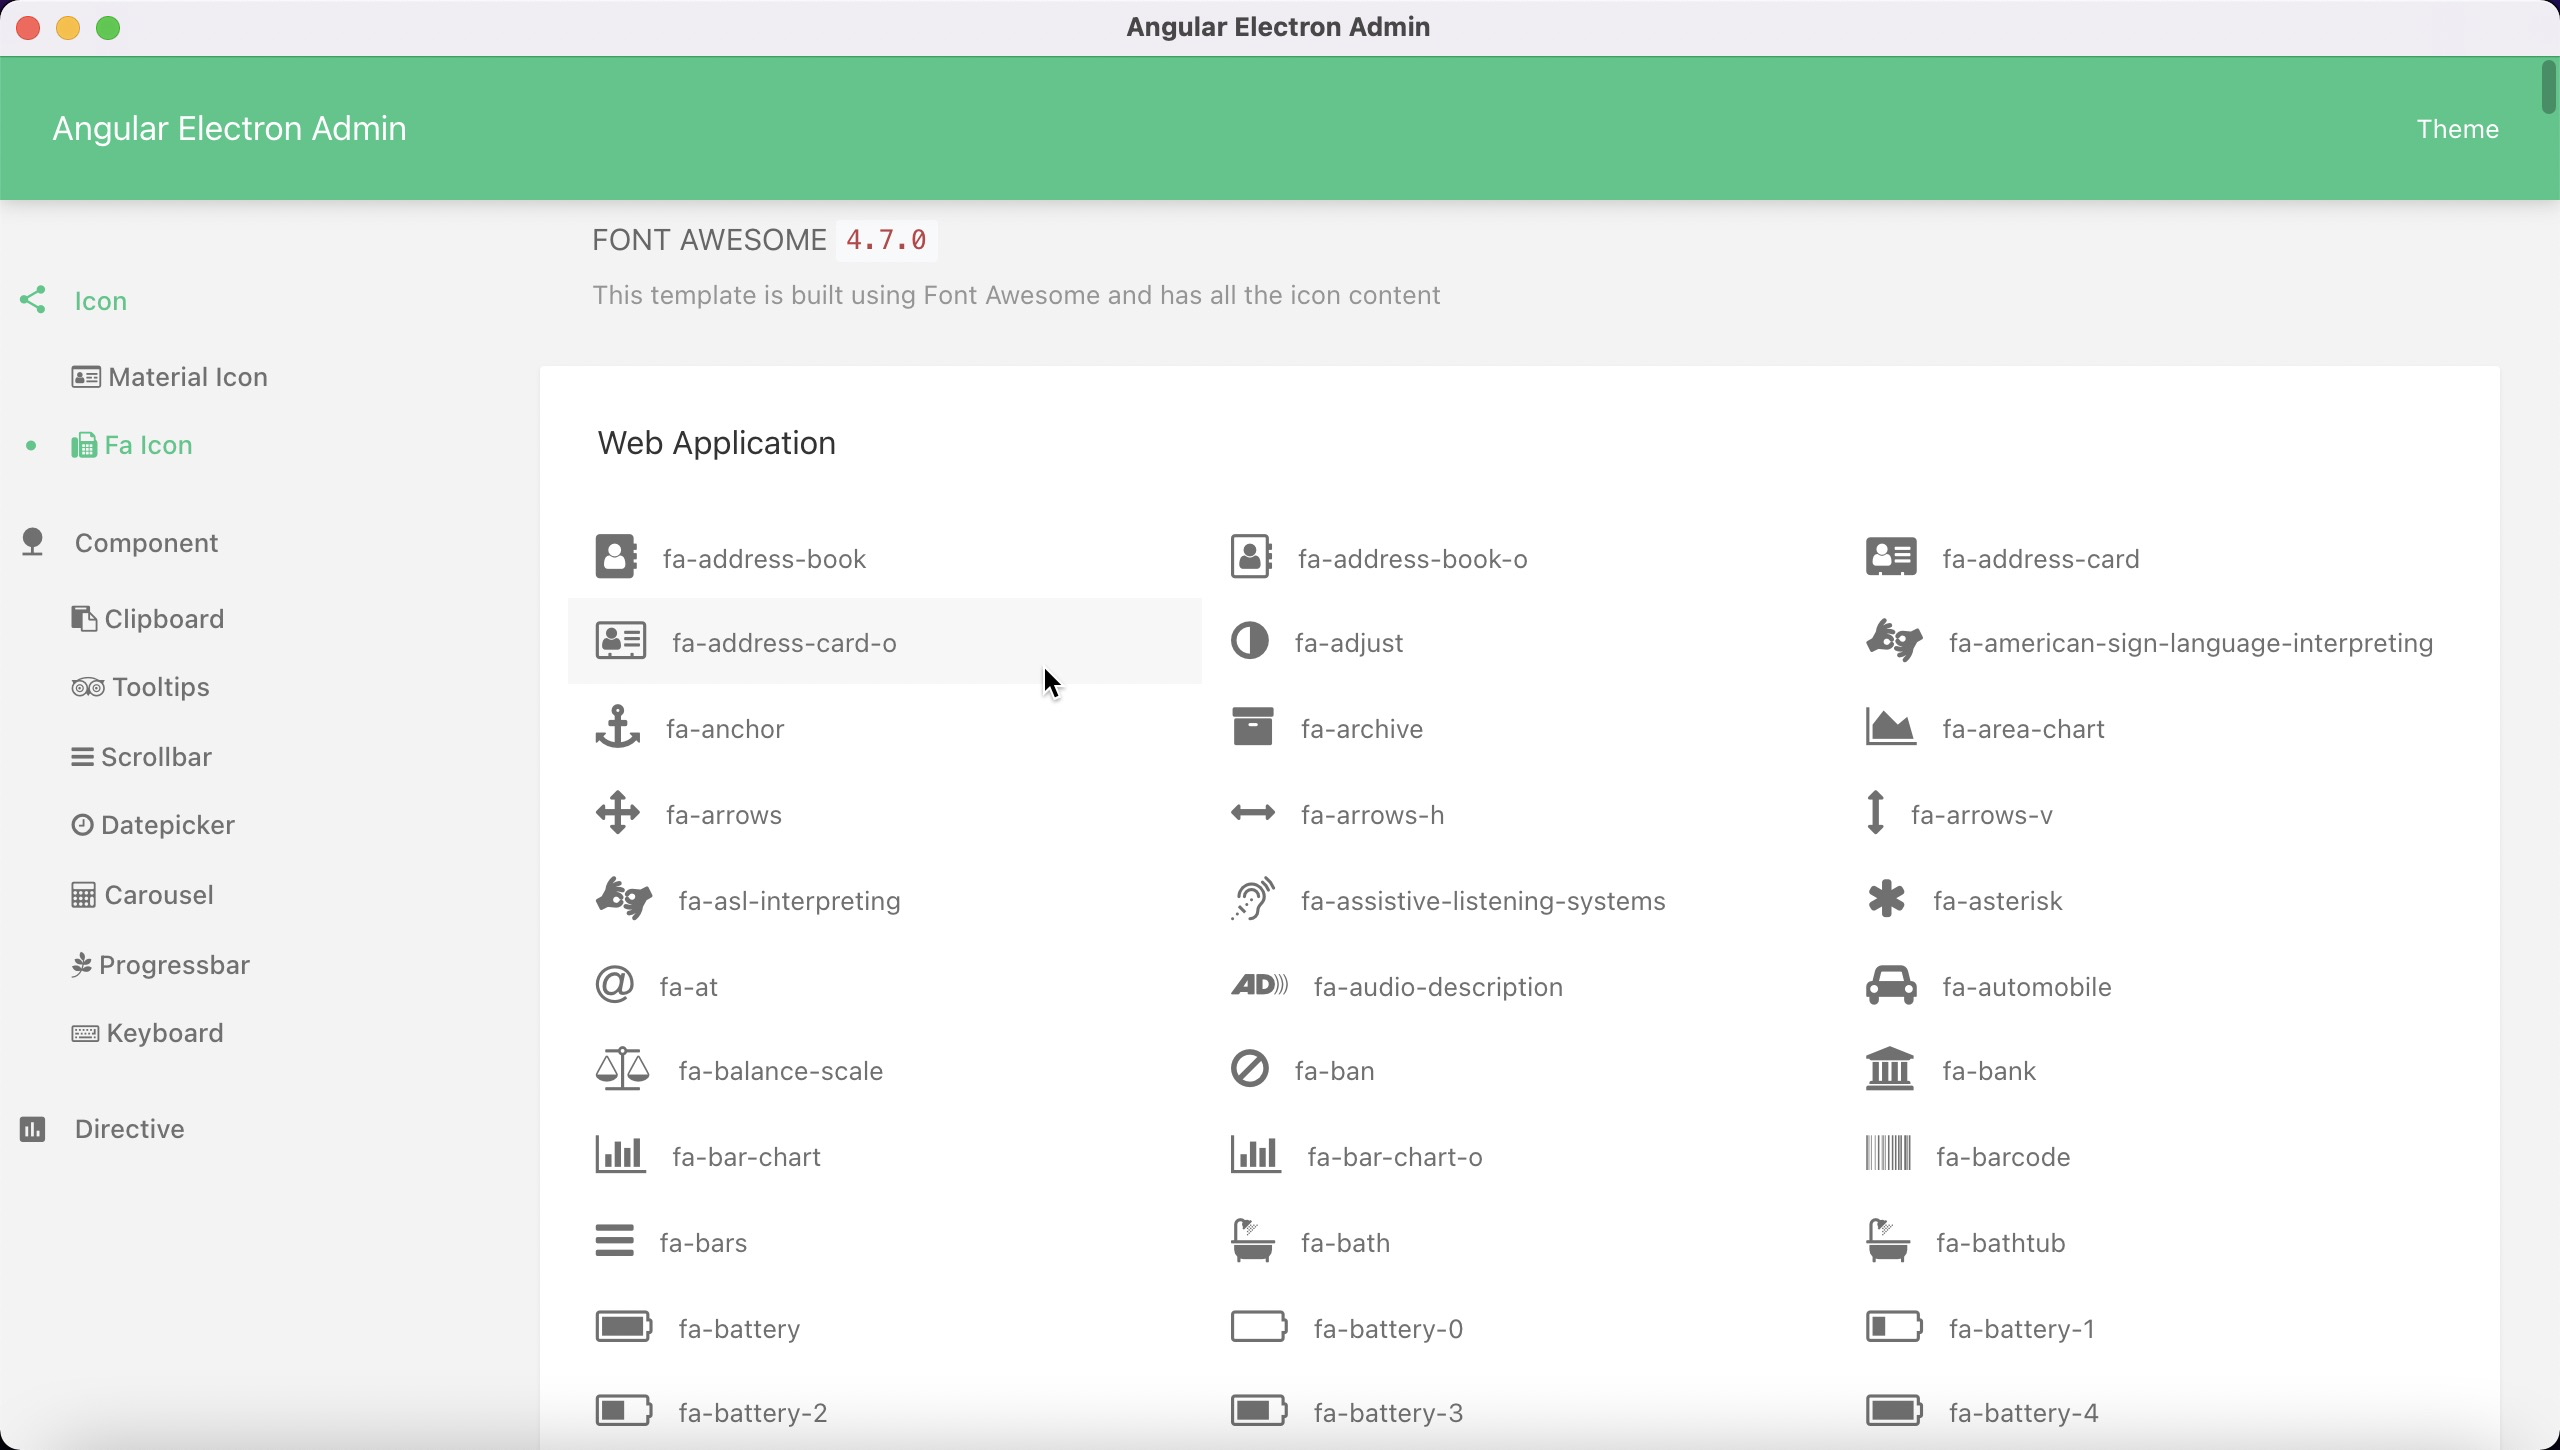Expand the Directive section in sidebar
This screenshot has width=2560, height=1450.
(128, 1128)
